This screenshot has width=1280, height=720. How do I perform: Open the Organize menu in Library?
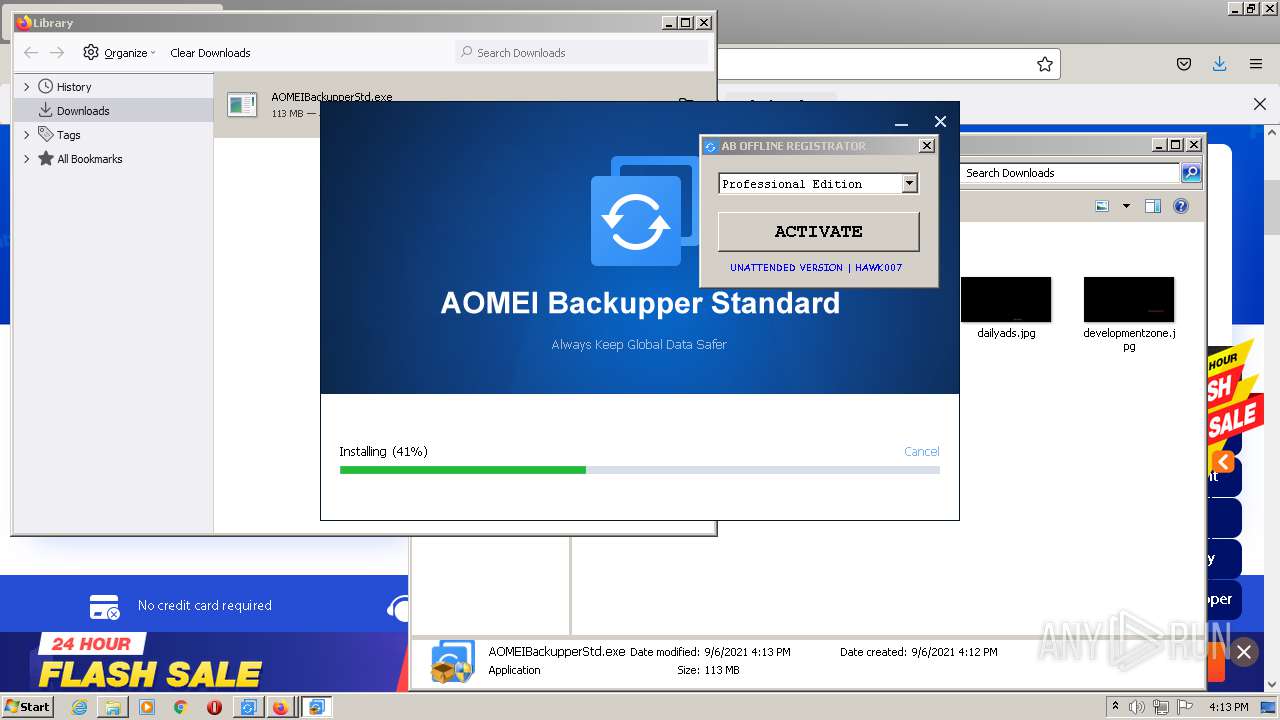coord(120,53)
